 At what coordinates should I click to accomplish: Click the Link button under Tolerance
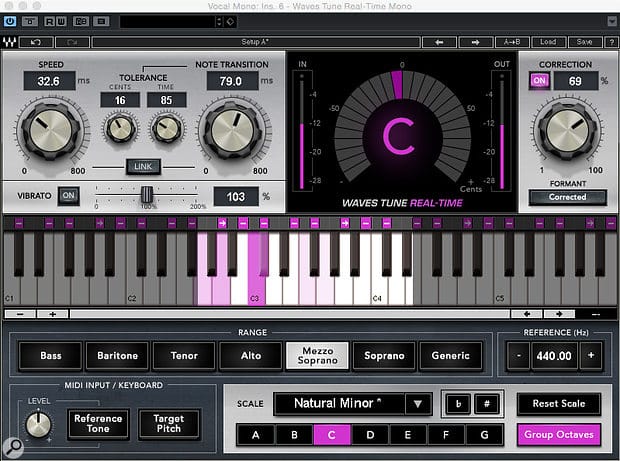tap(144, 165)
